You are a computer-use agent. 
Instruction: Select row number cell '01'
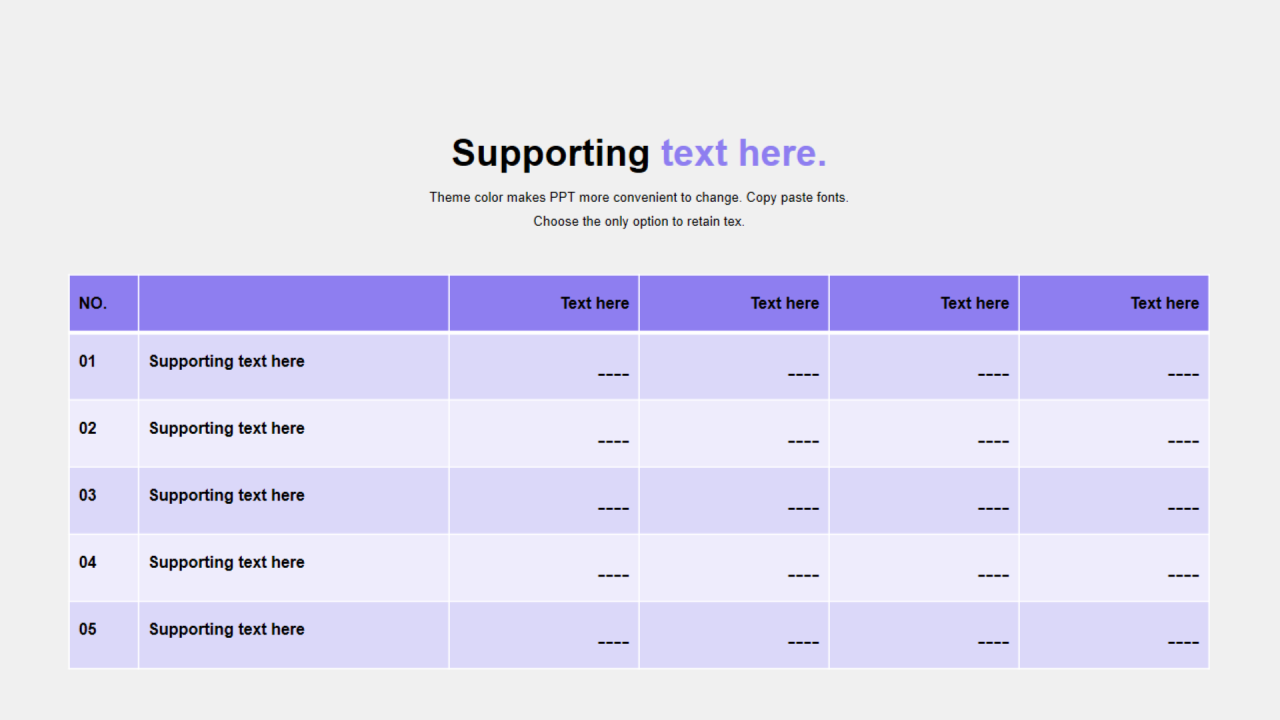104,366
